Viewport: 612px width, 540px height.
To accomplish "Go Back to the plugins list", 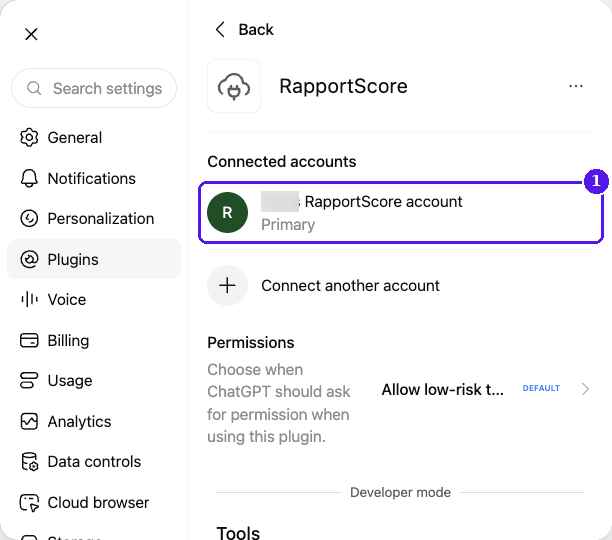I will (x=256, y=30).
